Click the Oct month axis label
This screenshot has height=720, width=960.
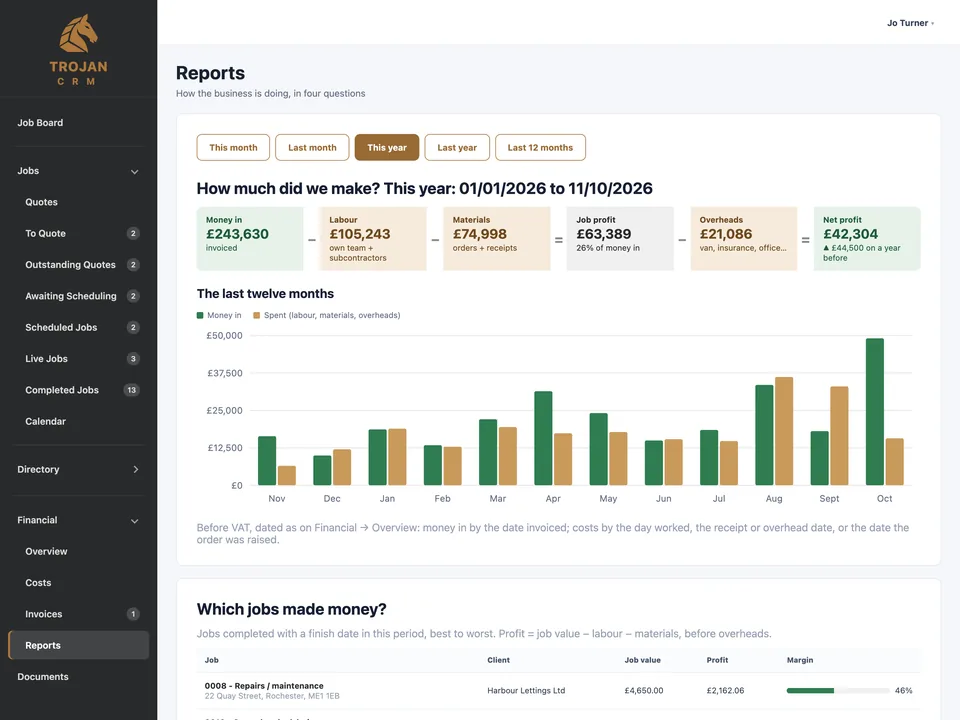[884, 498]
